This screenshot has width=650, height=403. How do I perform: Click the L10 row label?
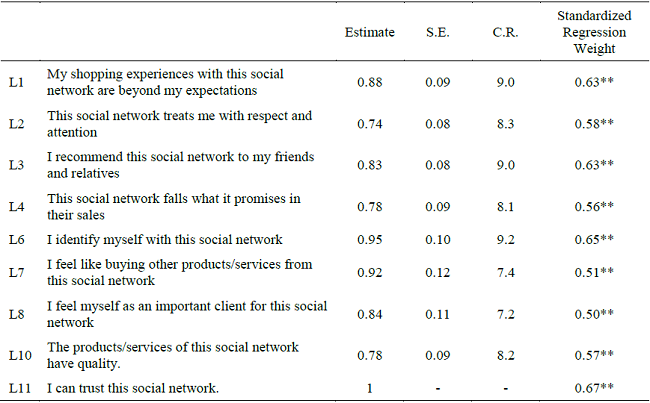tap(17, 354)
